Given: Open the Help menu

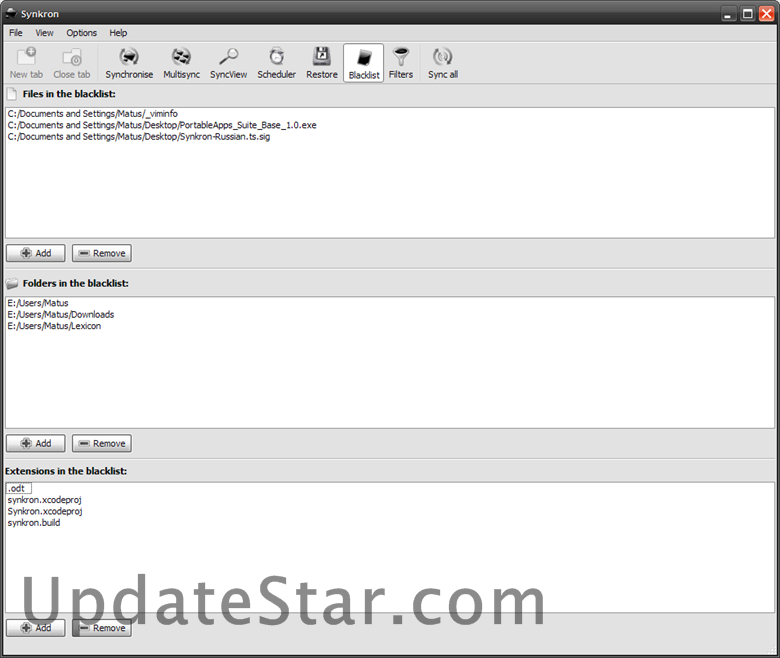Looking at the screenshot, I should [118, 33].
